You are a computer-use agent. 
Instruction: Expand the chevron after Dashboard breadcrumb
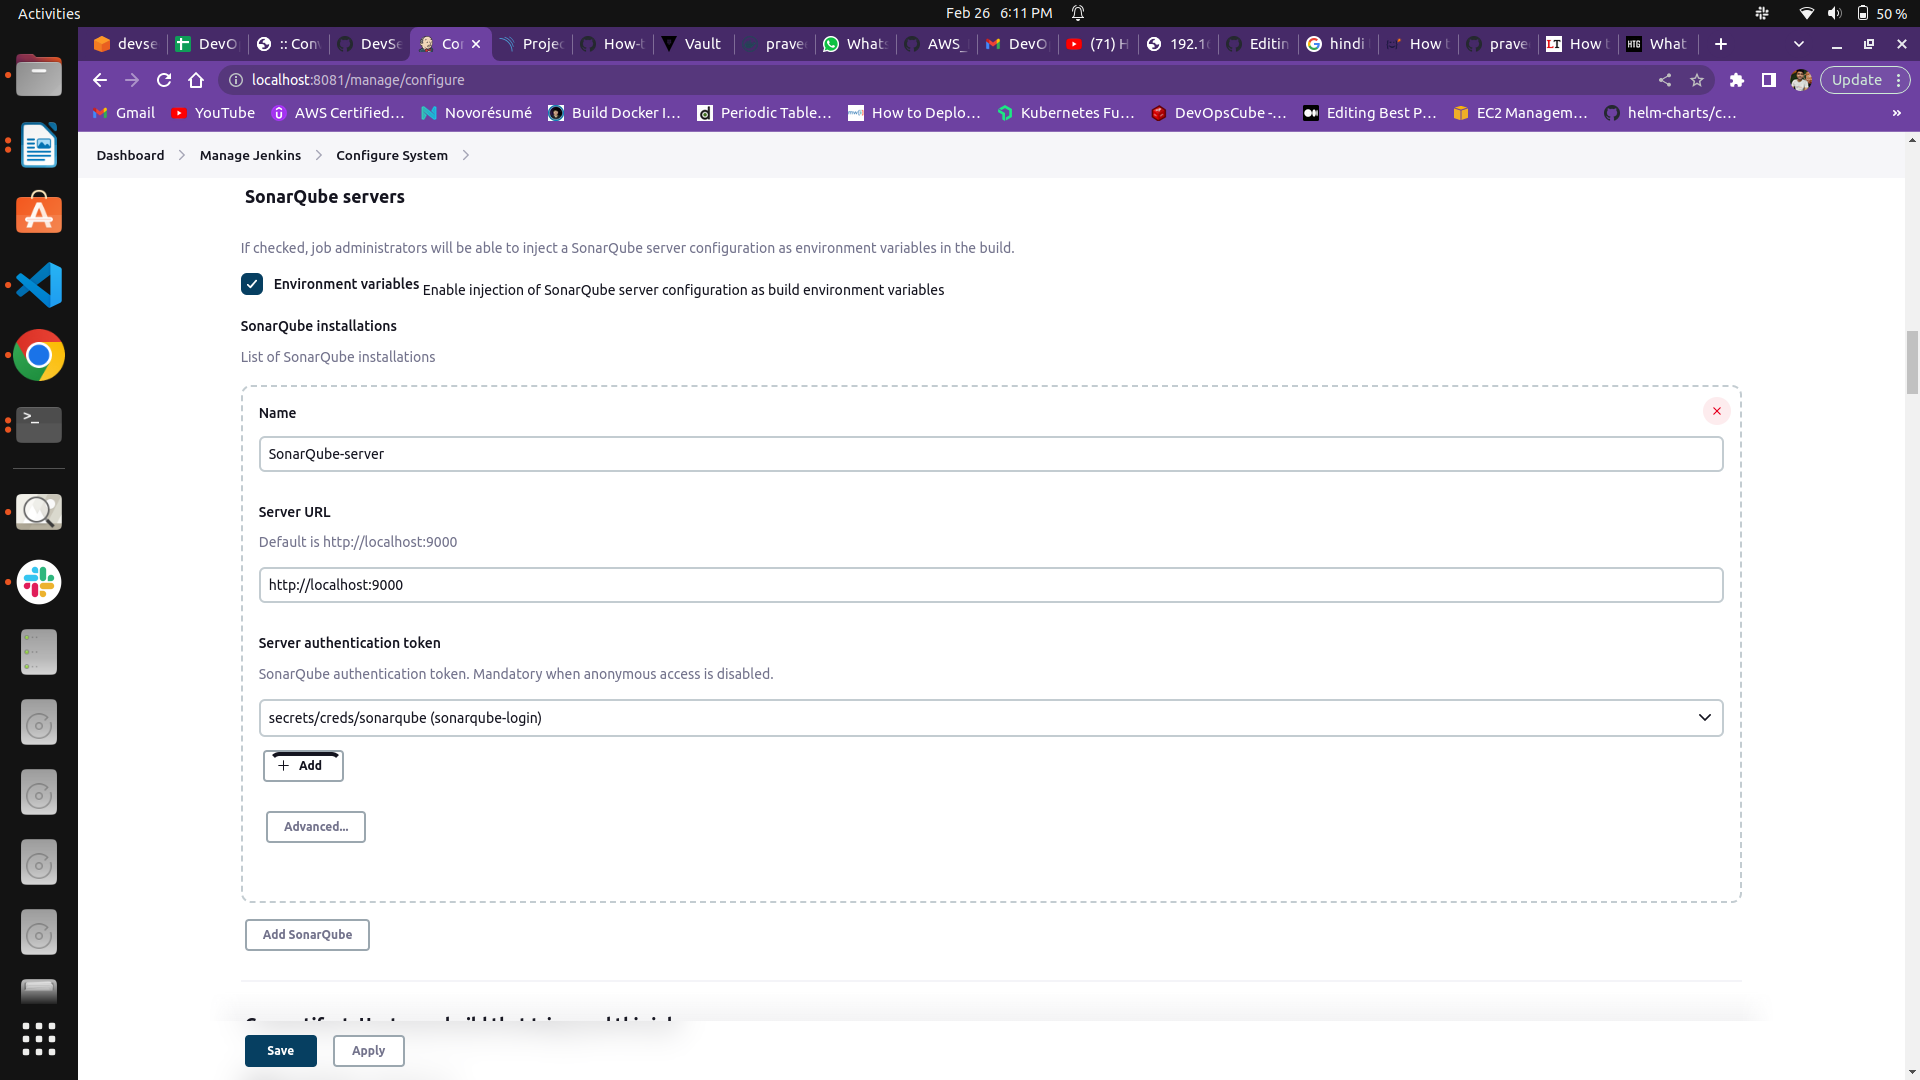(x=182, y=155)
